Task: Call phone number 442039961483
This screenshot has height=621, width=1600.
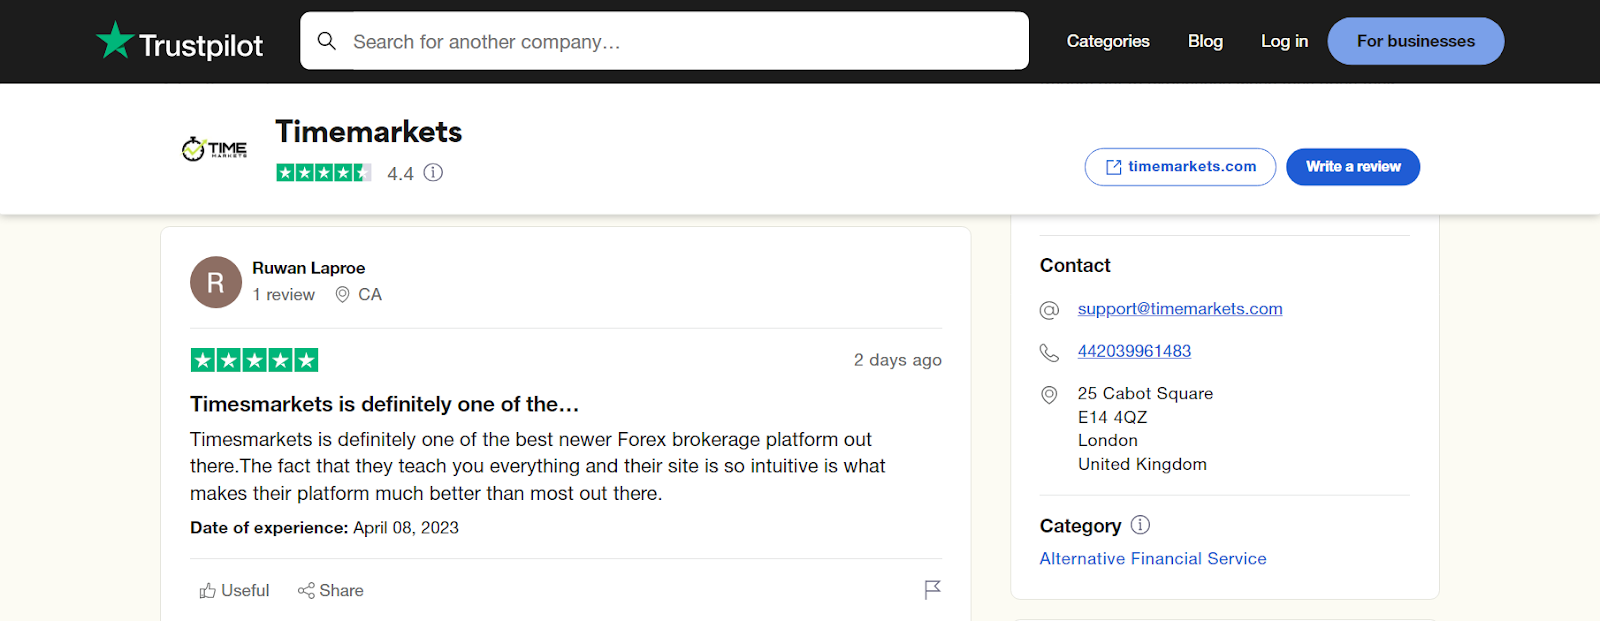Action: [x=1134, y=351]
